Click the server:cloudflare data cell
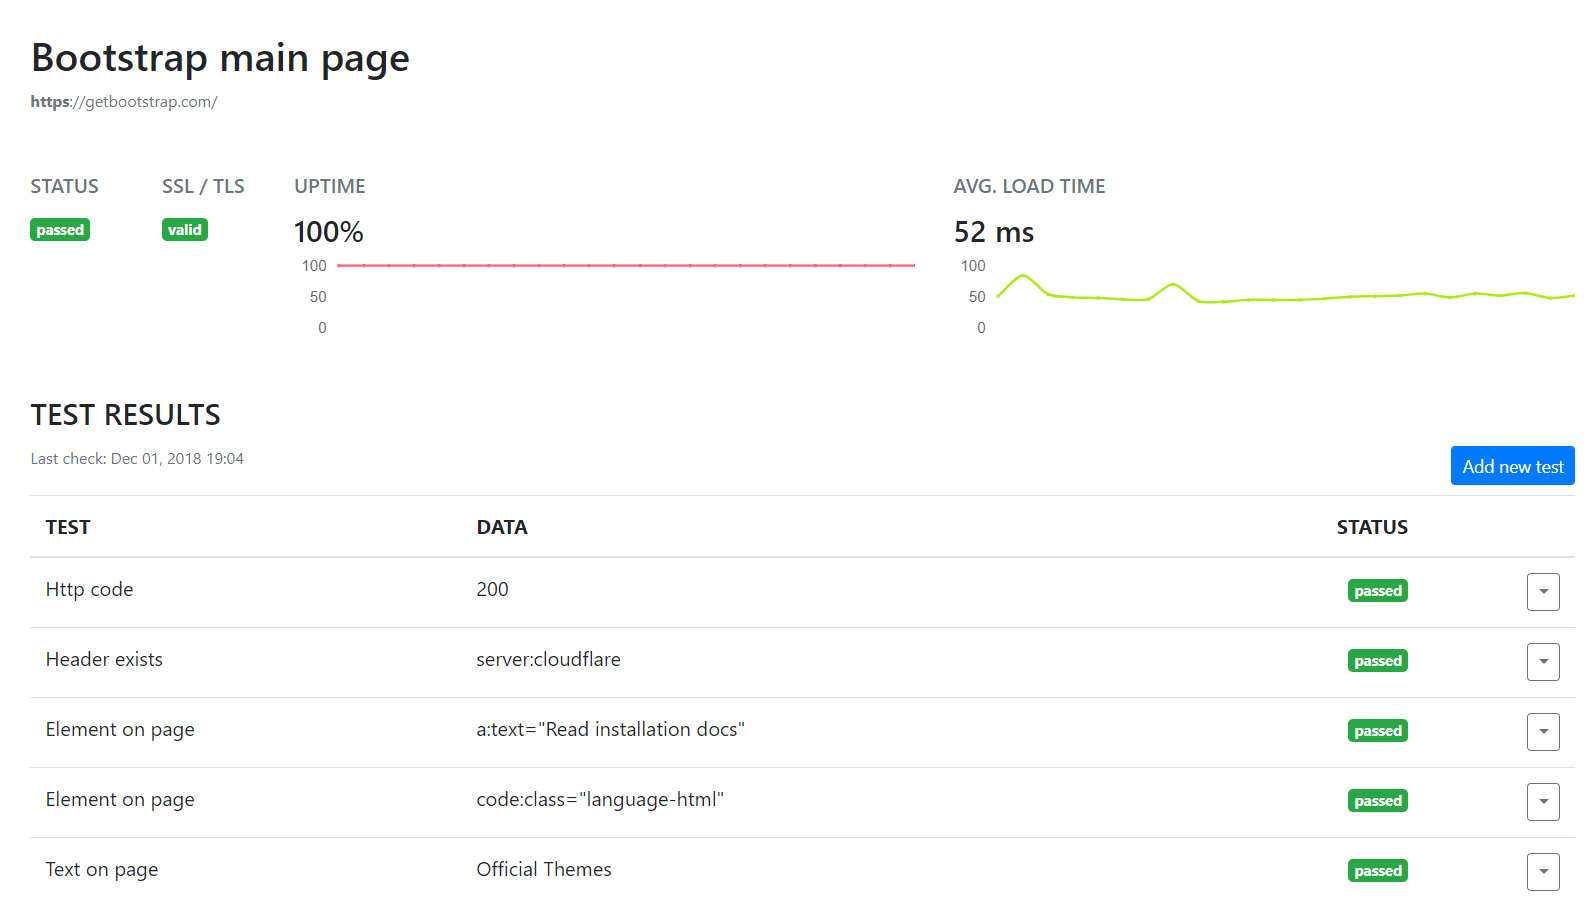 click(548, 660)
